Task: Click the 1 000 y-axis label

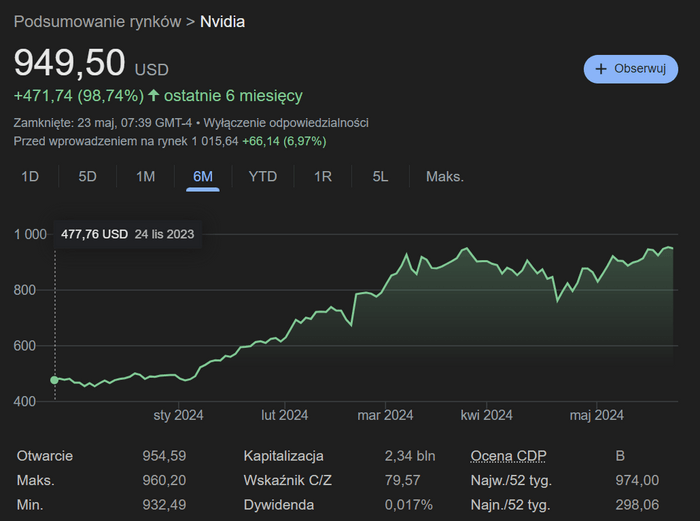Action: [30, 234]
